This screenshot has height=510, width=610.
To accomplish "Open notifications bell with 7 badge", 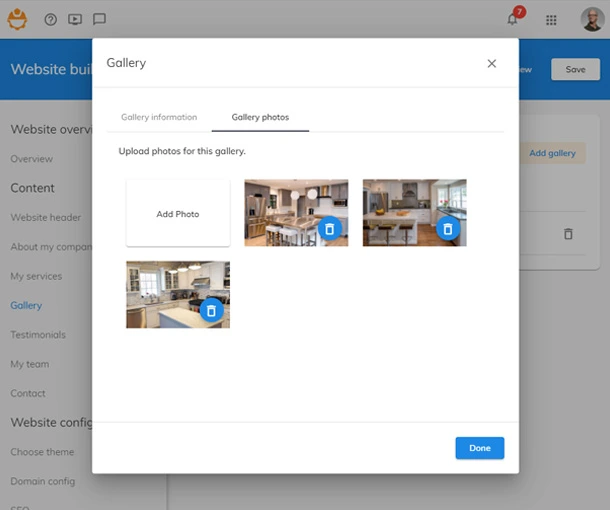I will coord(514,19).
